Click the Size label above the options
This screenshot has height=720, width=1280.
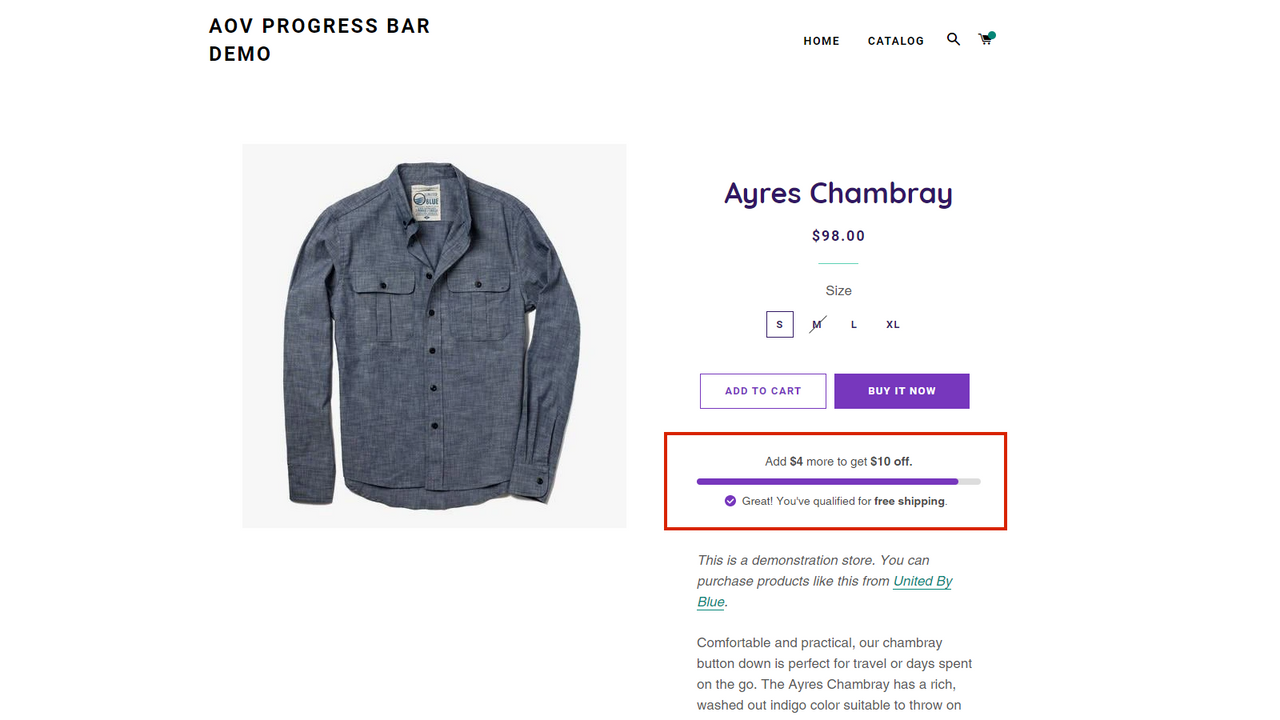(838, 291)
